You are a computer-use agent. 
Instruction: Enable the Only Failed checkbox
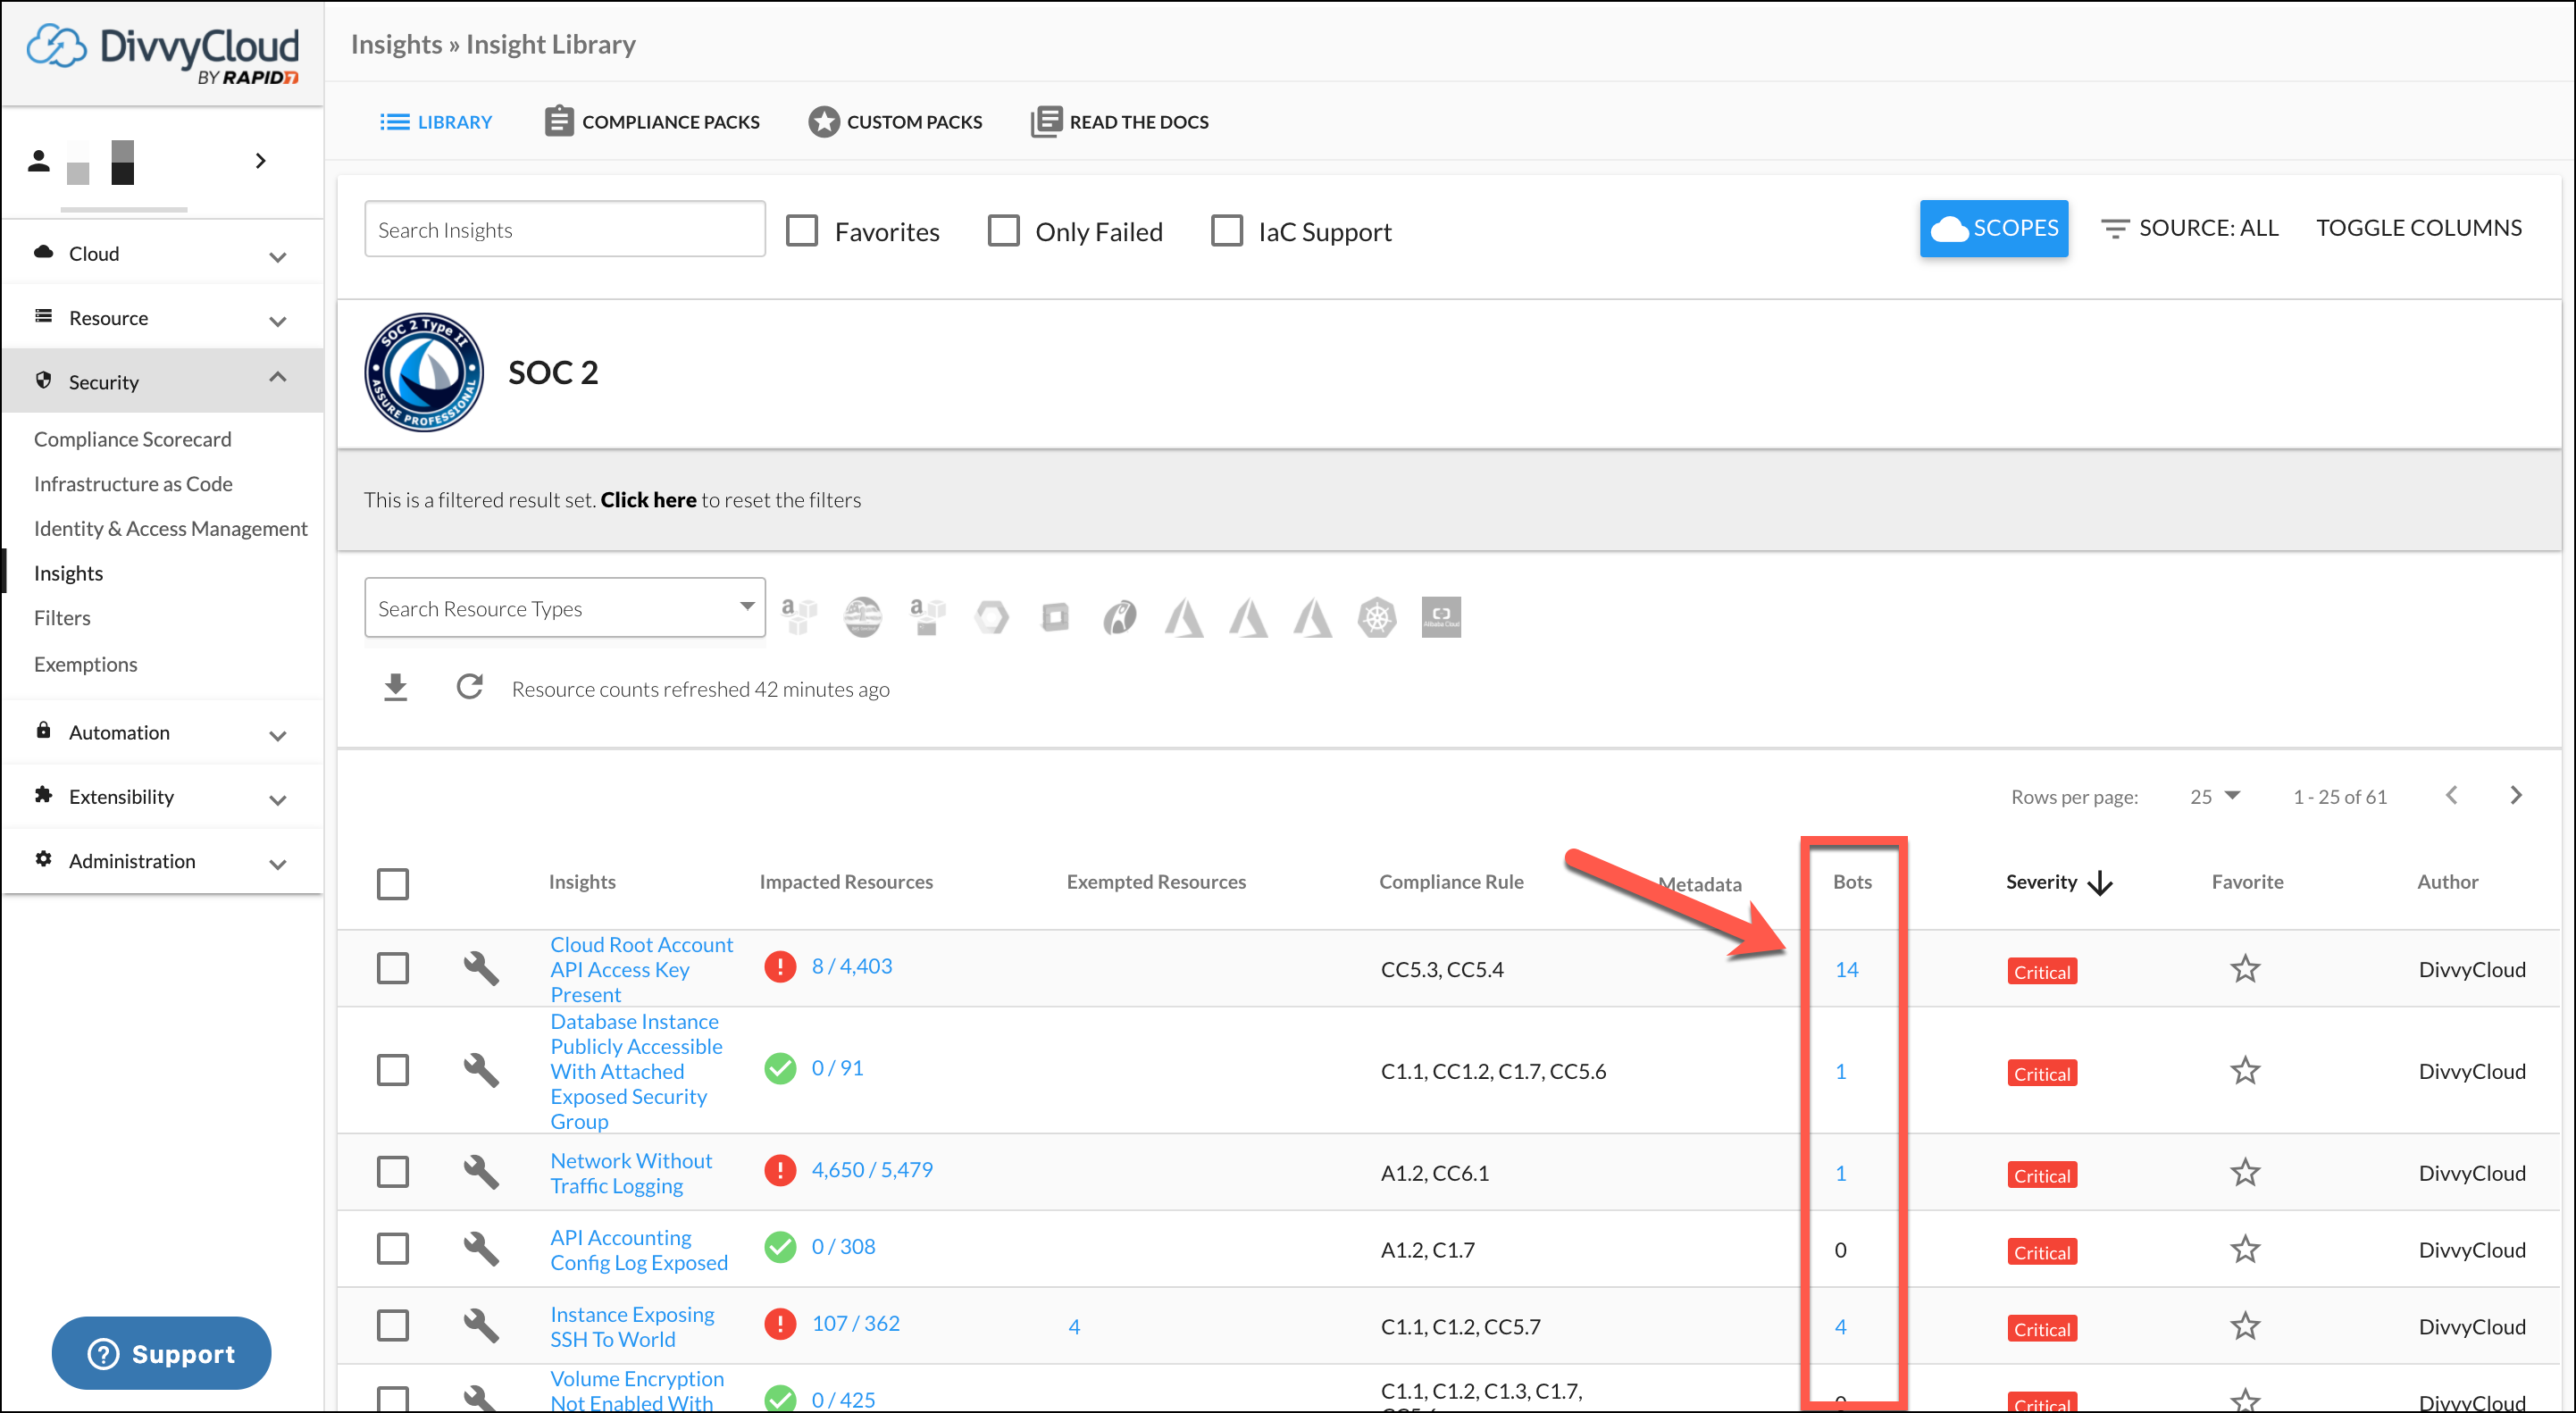pos(1003,230)
